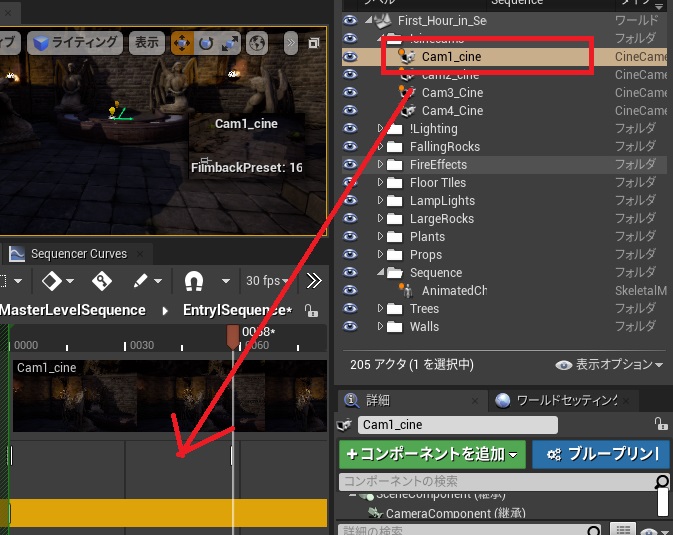
Task: Select the scale gizmo tool
Action: (230, 43)
